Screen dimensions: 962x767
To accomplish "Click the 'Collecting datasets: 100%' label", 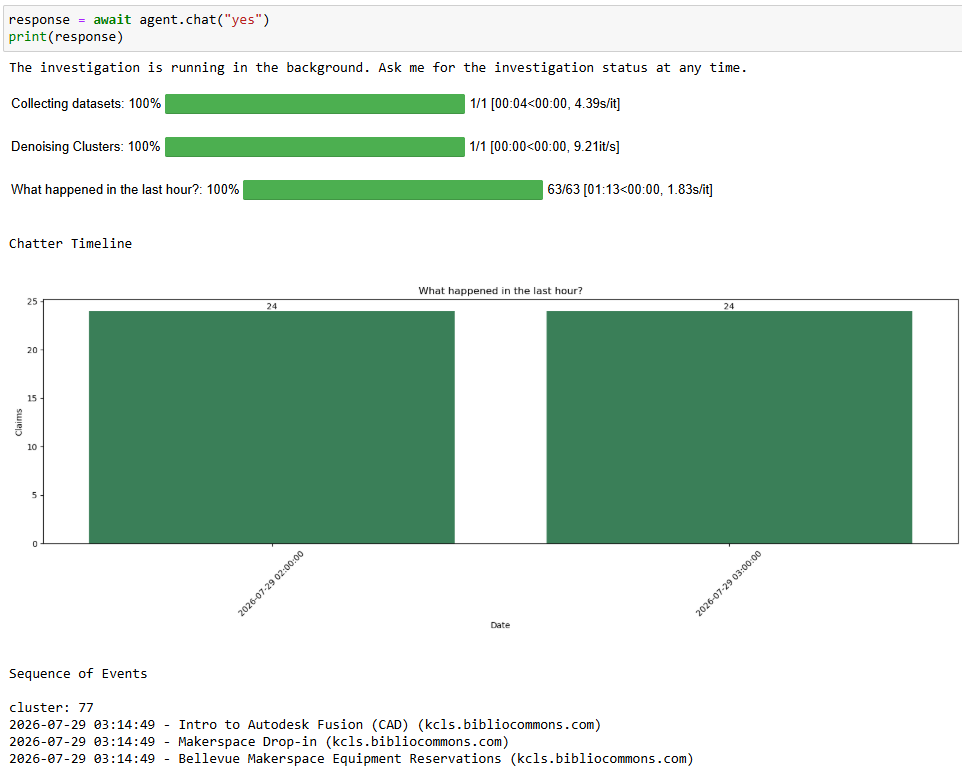I will [x=86, y=104].
